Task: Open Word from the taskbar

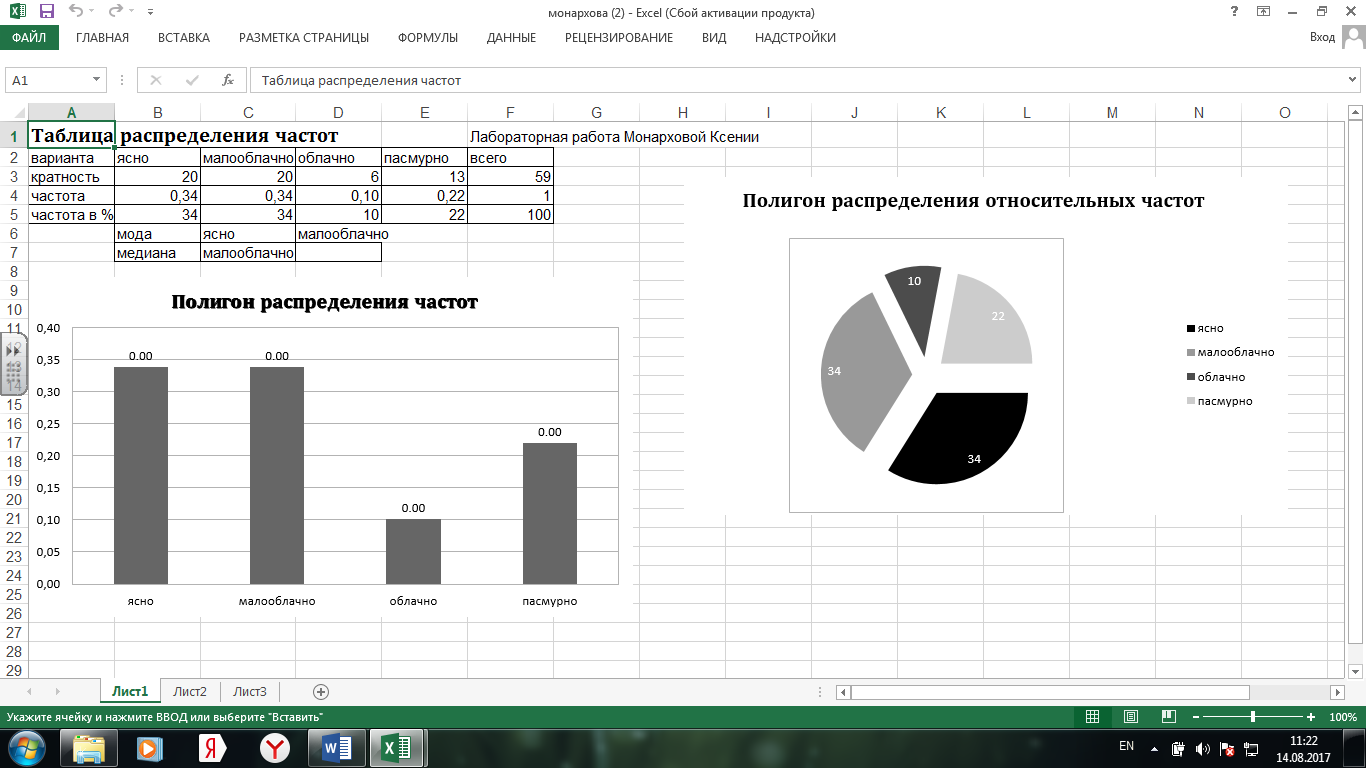Action: coord(336,747)
